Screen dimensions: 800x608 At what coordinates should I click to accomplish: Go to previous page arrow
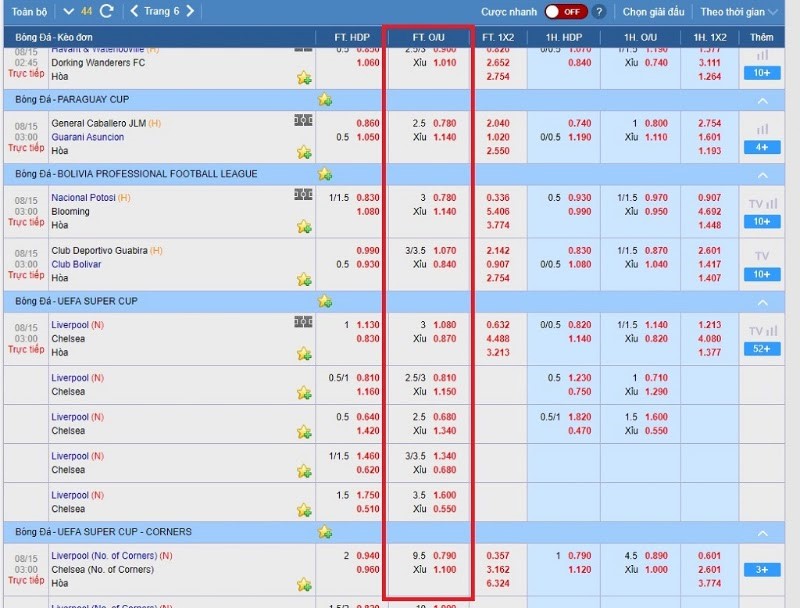(x=135, y=12)
